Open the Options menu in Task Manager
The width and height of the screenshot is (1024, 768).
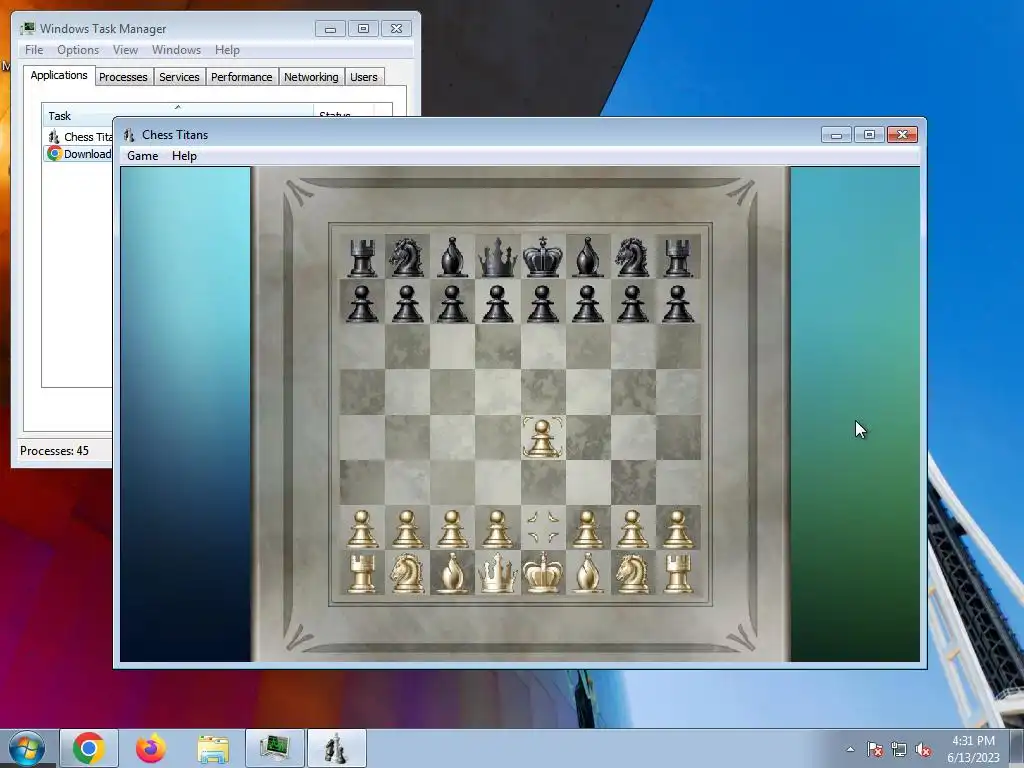(x=78, y=50)
